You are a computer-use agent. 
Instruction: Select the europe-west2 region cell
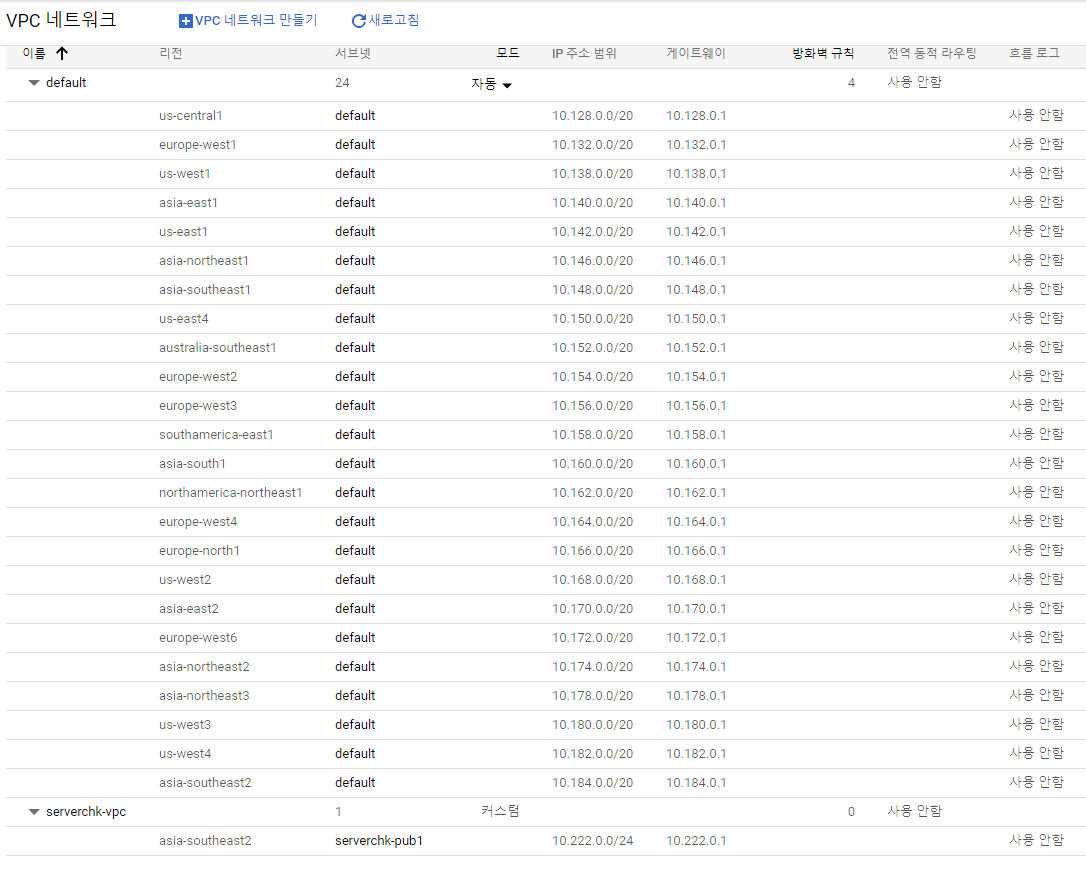pyautogui.click(x=198, y=377)
